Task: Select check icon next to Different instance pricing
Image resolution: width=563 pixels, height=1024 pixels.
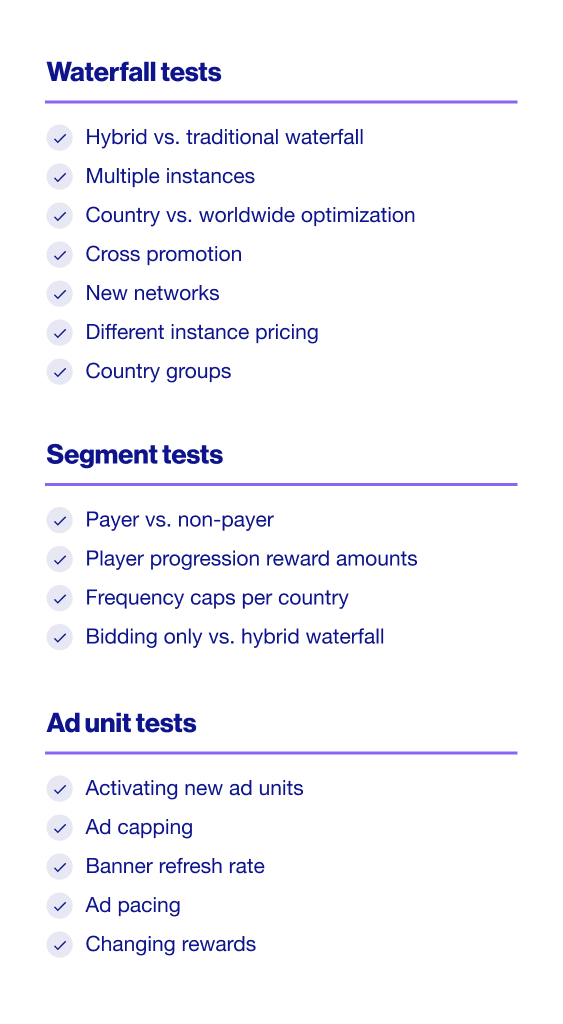Action: coord(59,333)
